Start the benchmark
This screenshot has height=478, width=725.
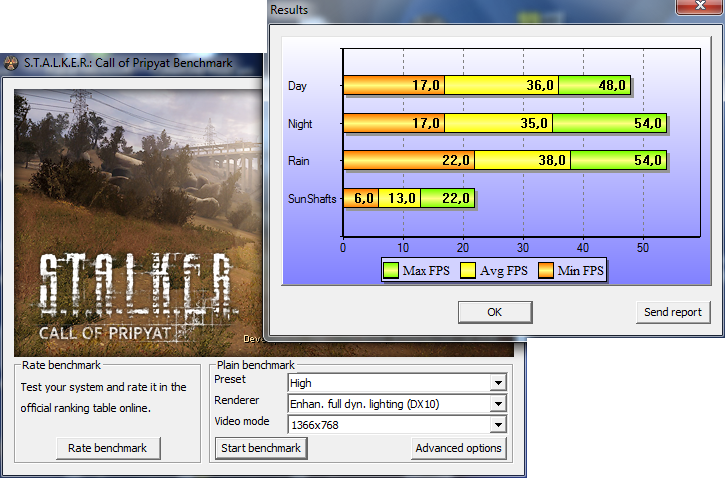pos(261,448)
